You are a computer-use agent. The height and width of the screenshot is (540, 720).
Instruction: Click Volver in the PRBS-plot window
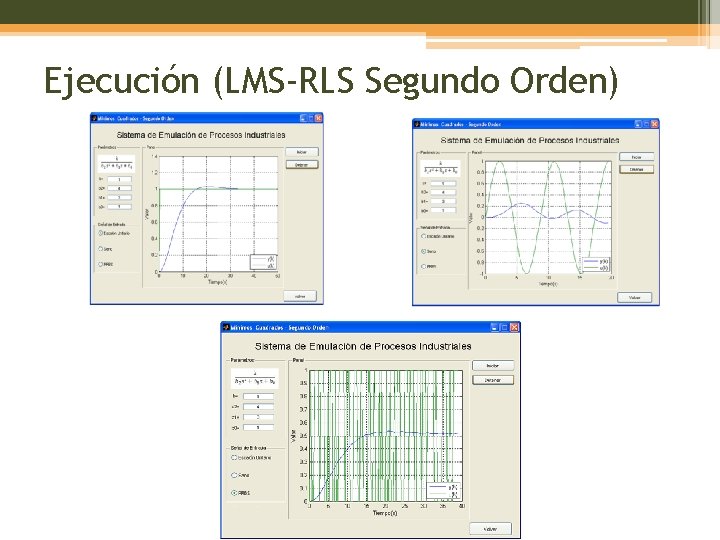click(x=490, y=529)
